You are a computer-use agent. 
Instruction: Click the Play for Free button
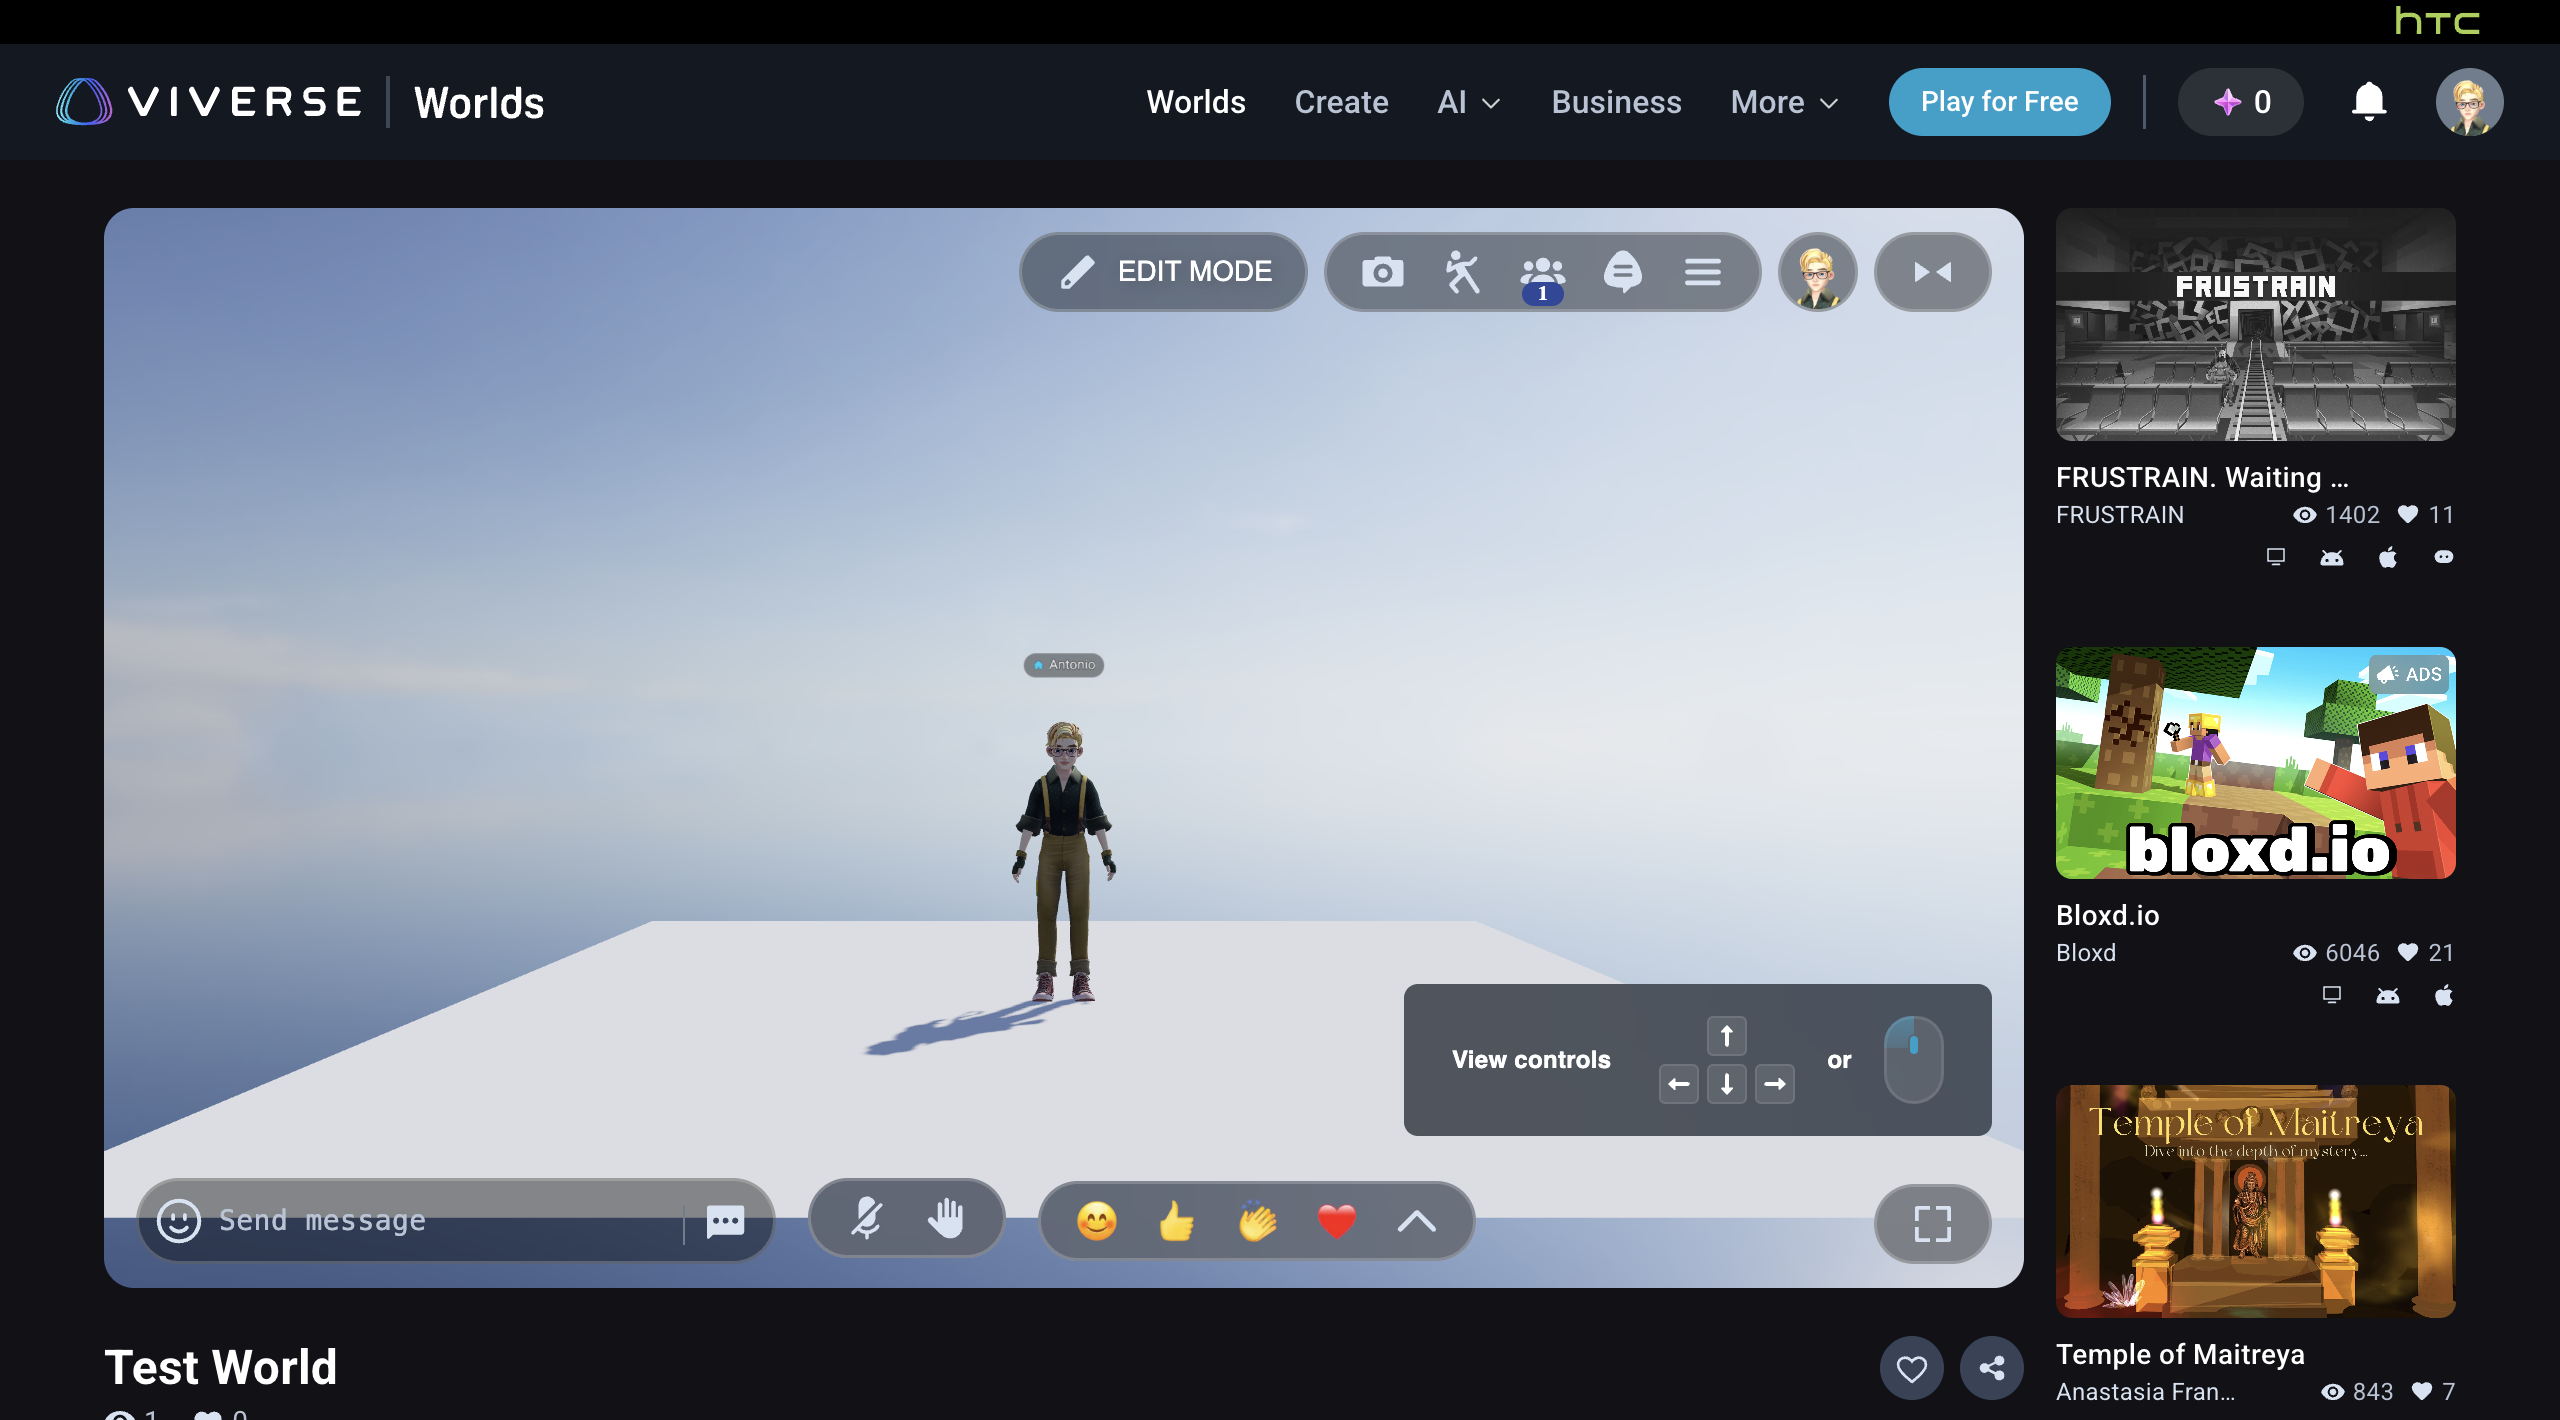click(1999, 102)
